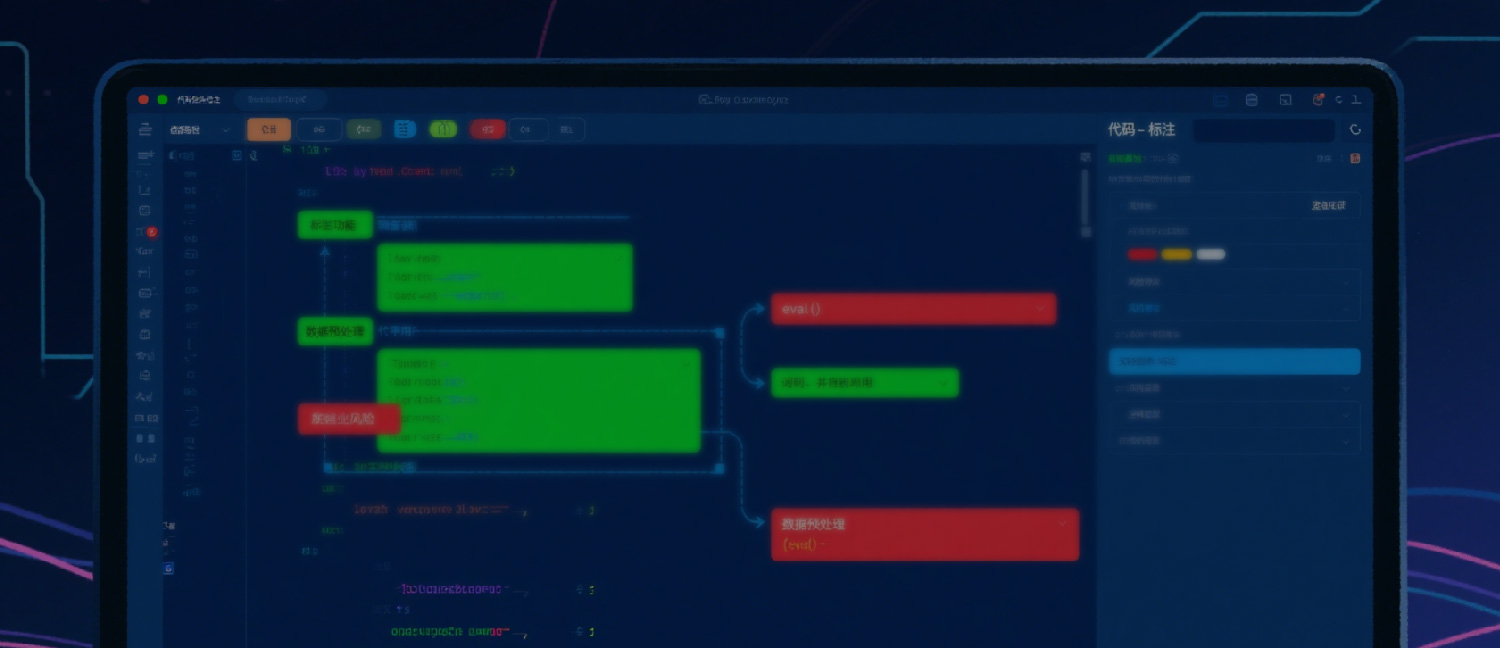Click the orange button in the top toolbar

coord(268,129)
